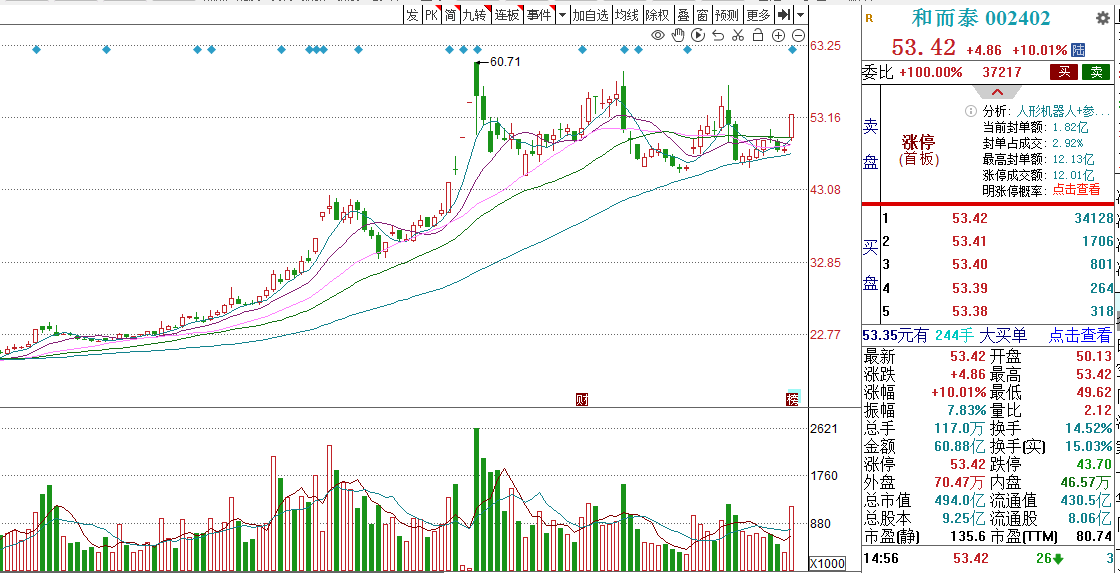Click 点击查看 beside 大买单

click(x=1079, y=335)
